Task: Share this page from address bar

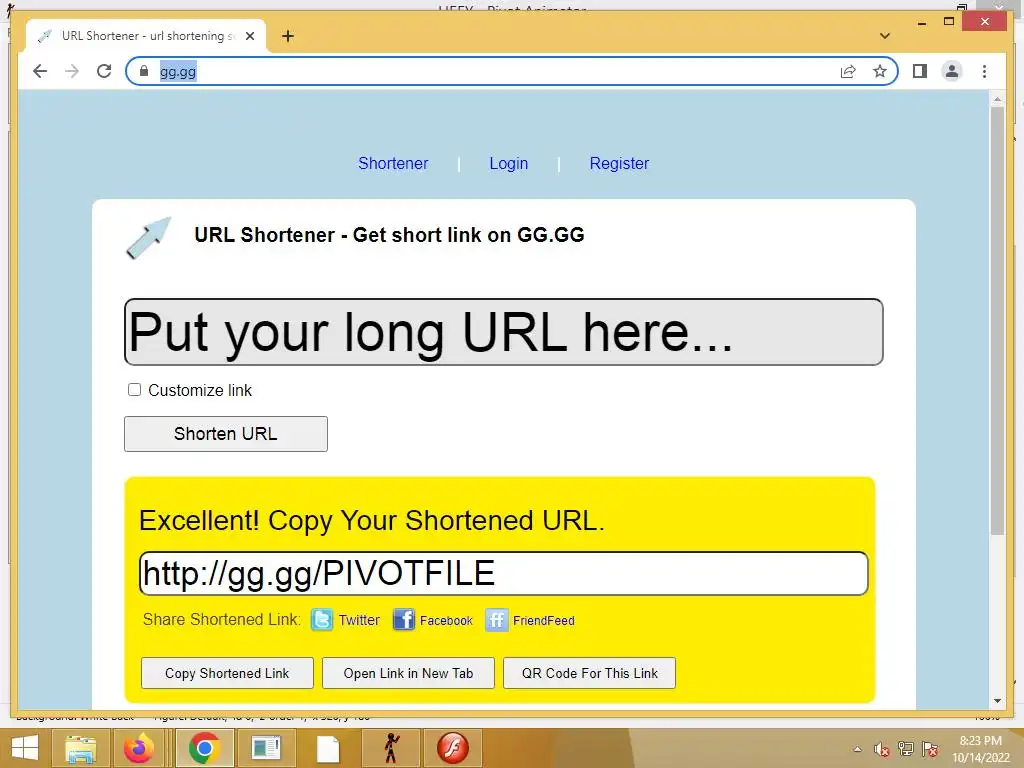Action: coord(848,71)
